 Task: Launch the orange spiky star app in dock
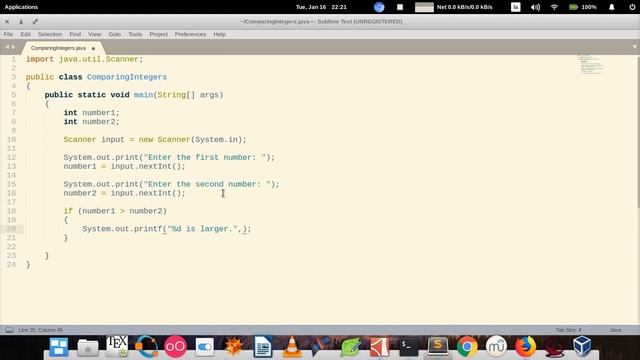234,347
